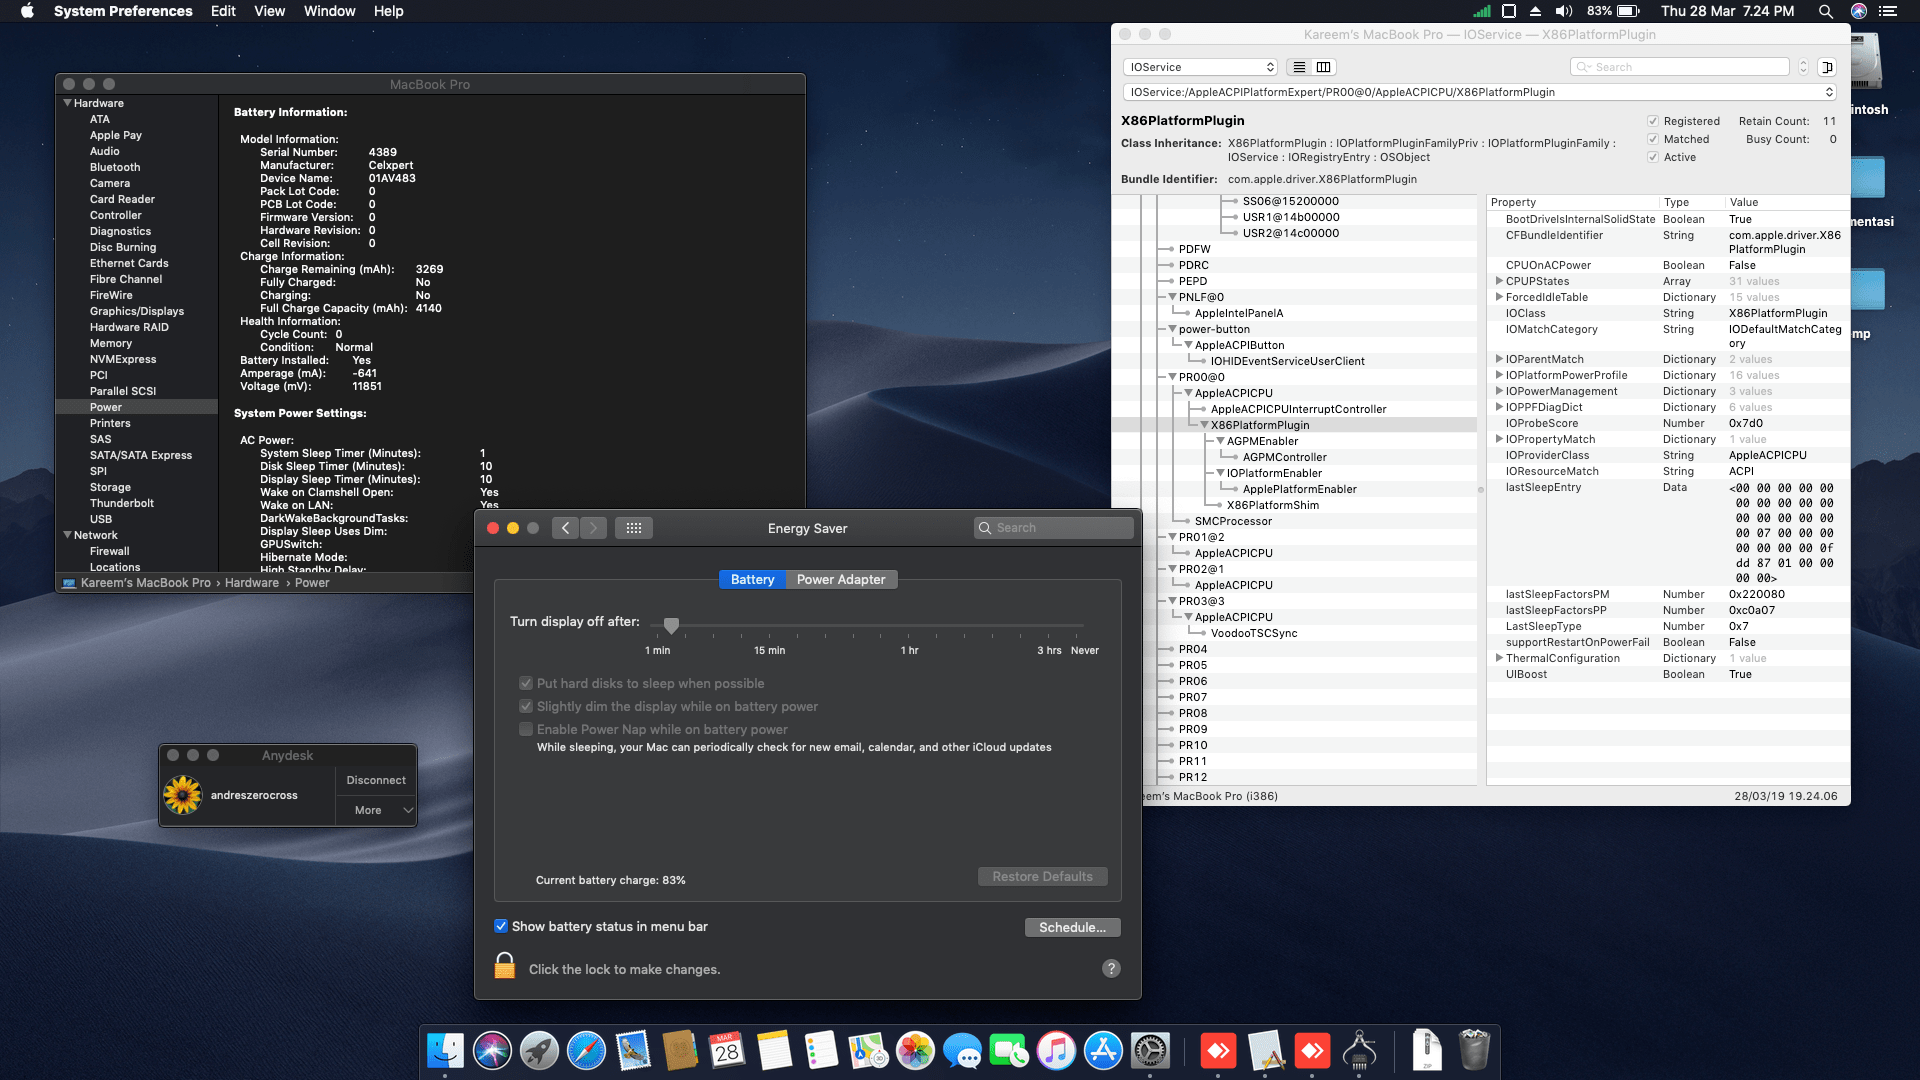The height and width of the screenshot is (1080, 1920).
Task: Collapse the Hardware section in System Information
Action: pyautogui.click(x=67, y=103)
